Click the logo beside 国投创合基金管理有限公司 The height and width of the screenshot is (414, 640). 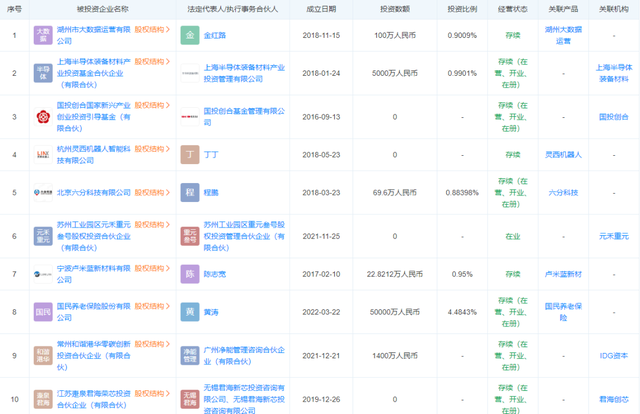190,117
